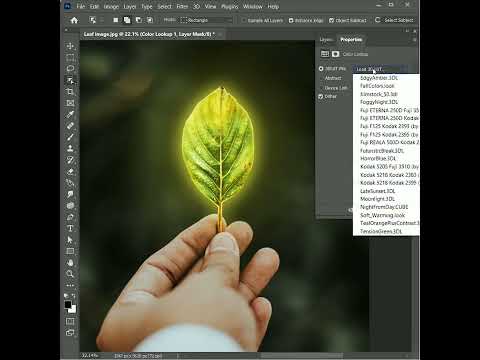Select the Lasso tool
Image resolution: width=480 pixels, height=360 pixels.
click(70, 69)
